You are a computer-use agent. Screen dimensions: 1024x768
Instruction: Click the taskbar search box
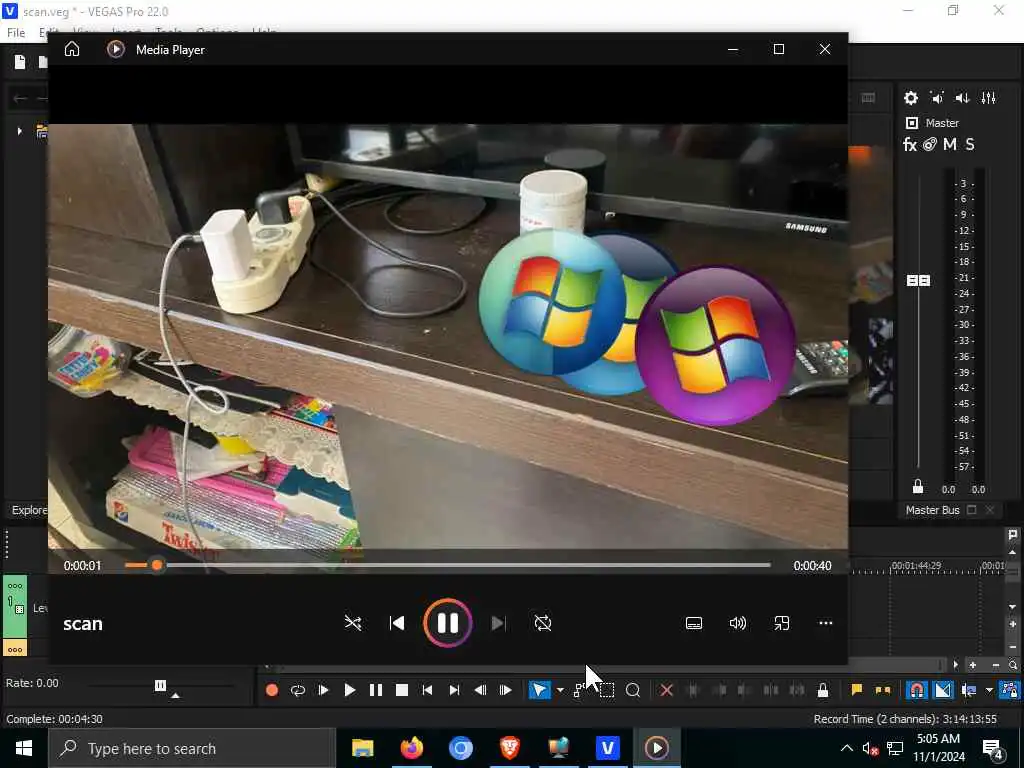[192, 748]
